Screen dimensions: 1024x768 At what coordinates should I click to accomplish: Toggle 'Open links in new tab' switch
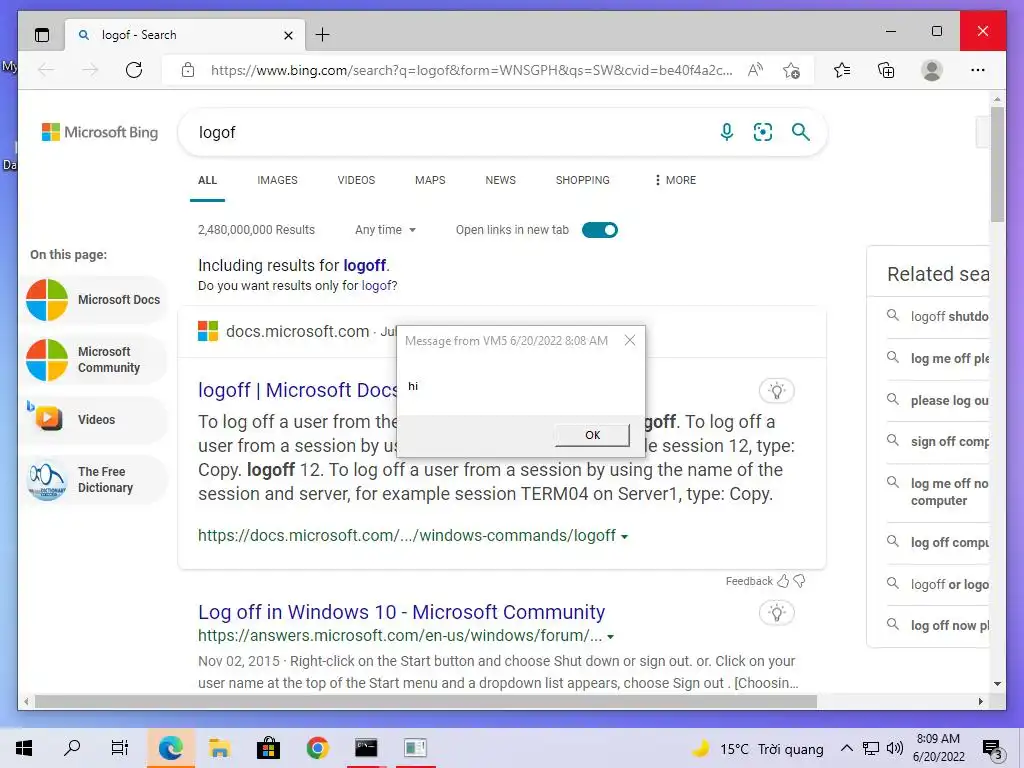(600, 230)
